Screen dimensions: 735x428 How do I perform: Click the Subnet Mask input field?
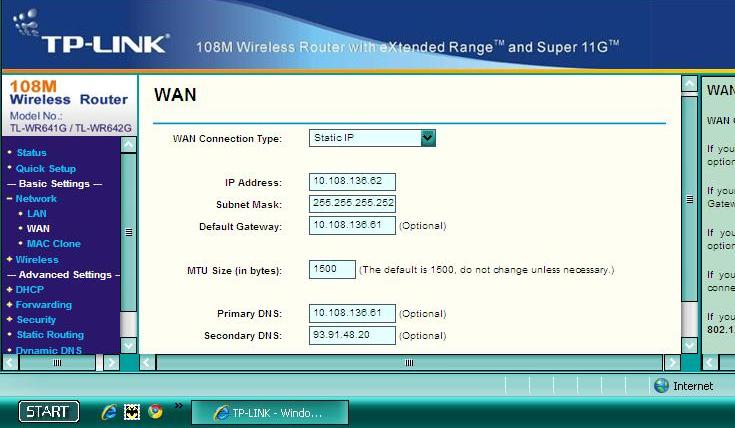click(x=352, y=204)
